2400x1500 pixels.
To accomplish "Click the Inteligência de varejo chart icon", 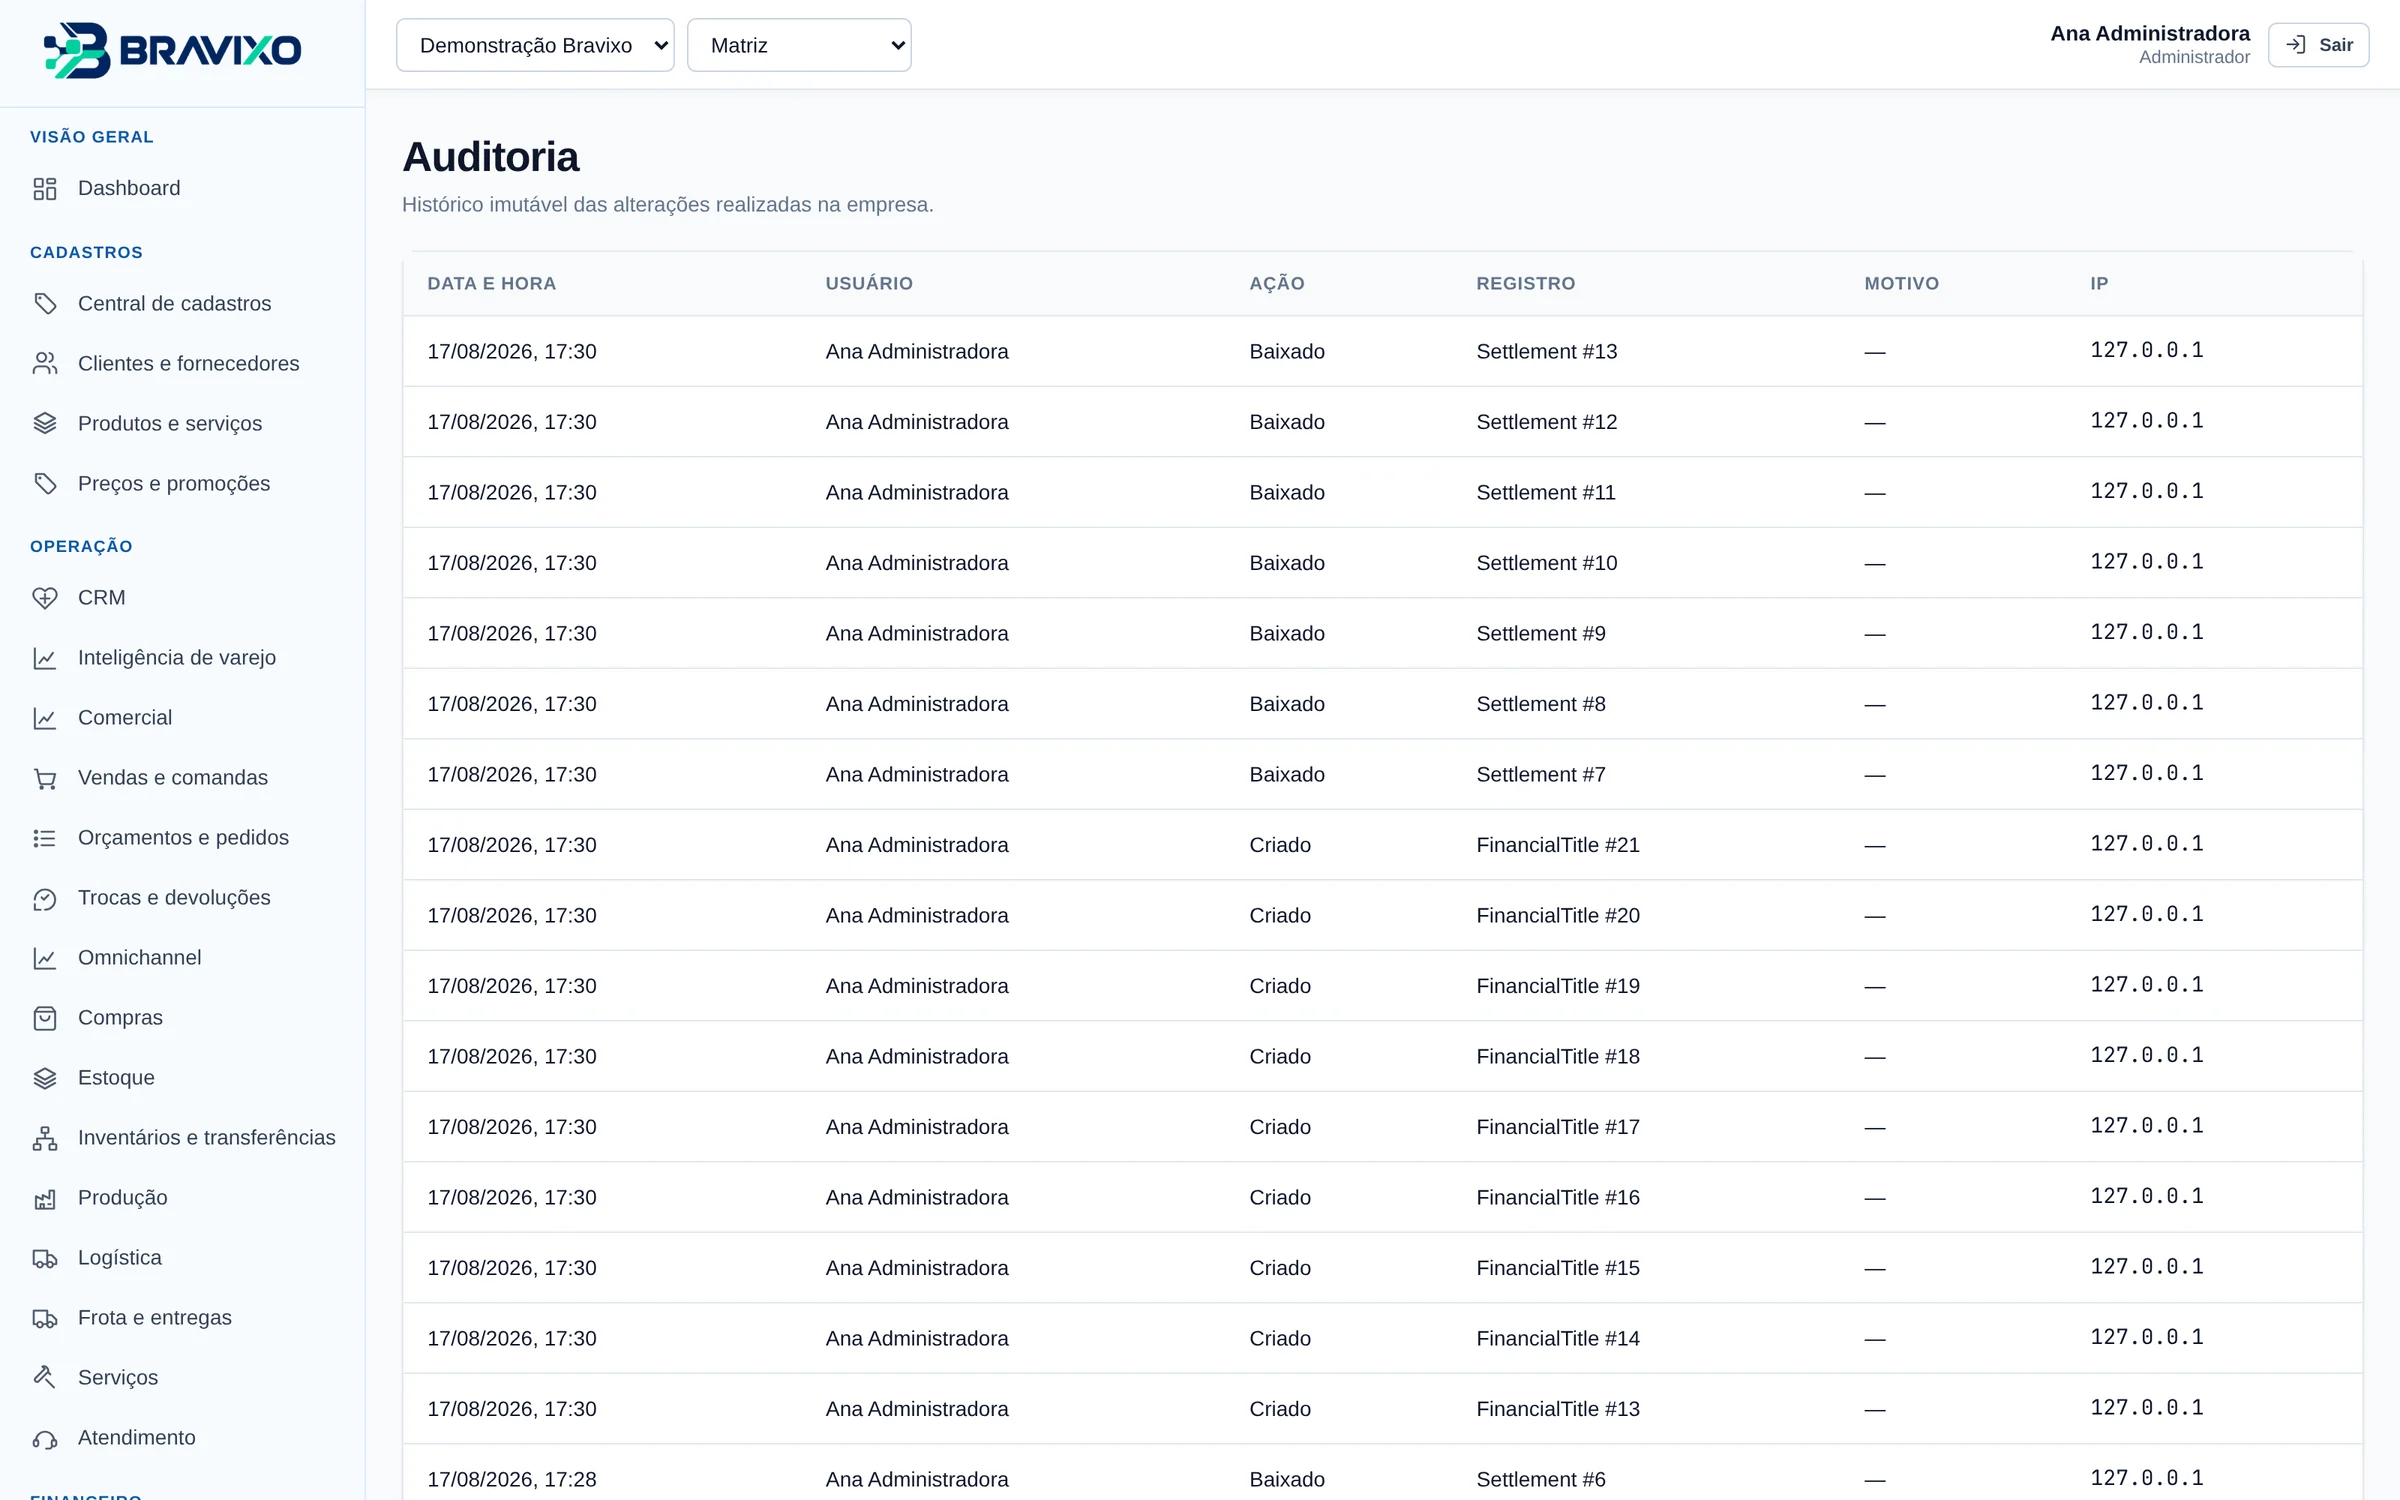I will 45,658.
